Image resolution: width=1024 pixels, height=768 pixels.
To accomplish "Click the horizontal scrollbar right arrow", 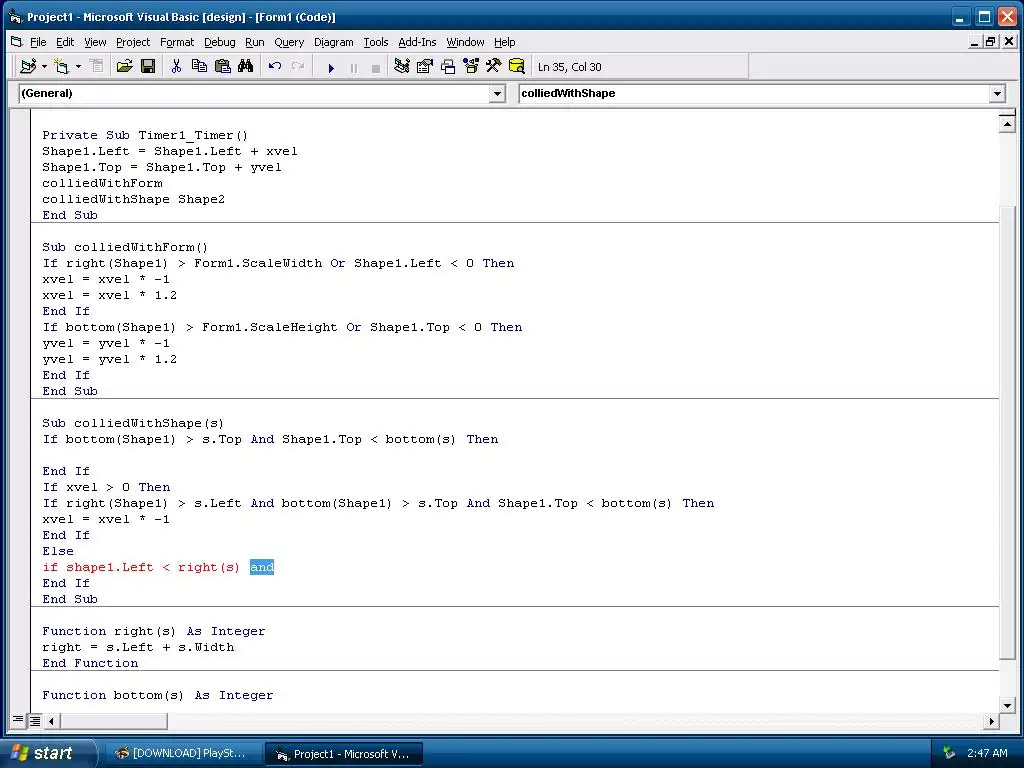I will (x=991, y=721).
